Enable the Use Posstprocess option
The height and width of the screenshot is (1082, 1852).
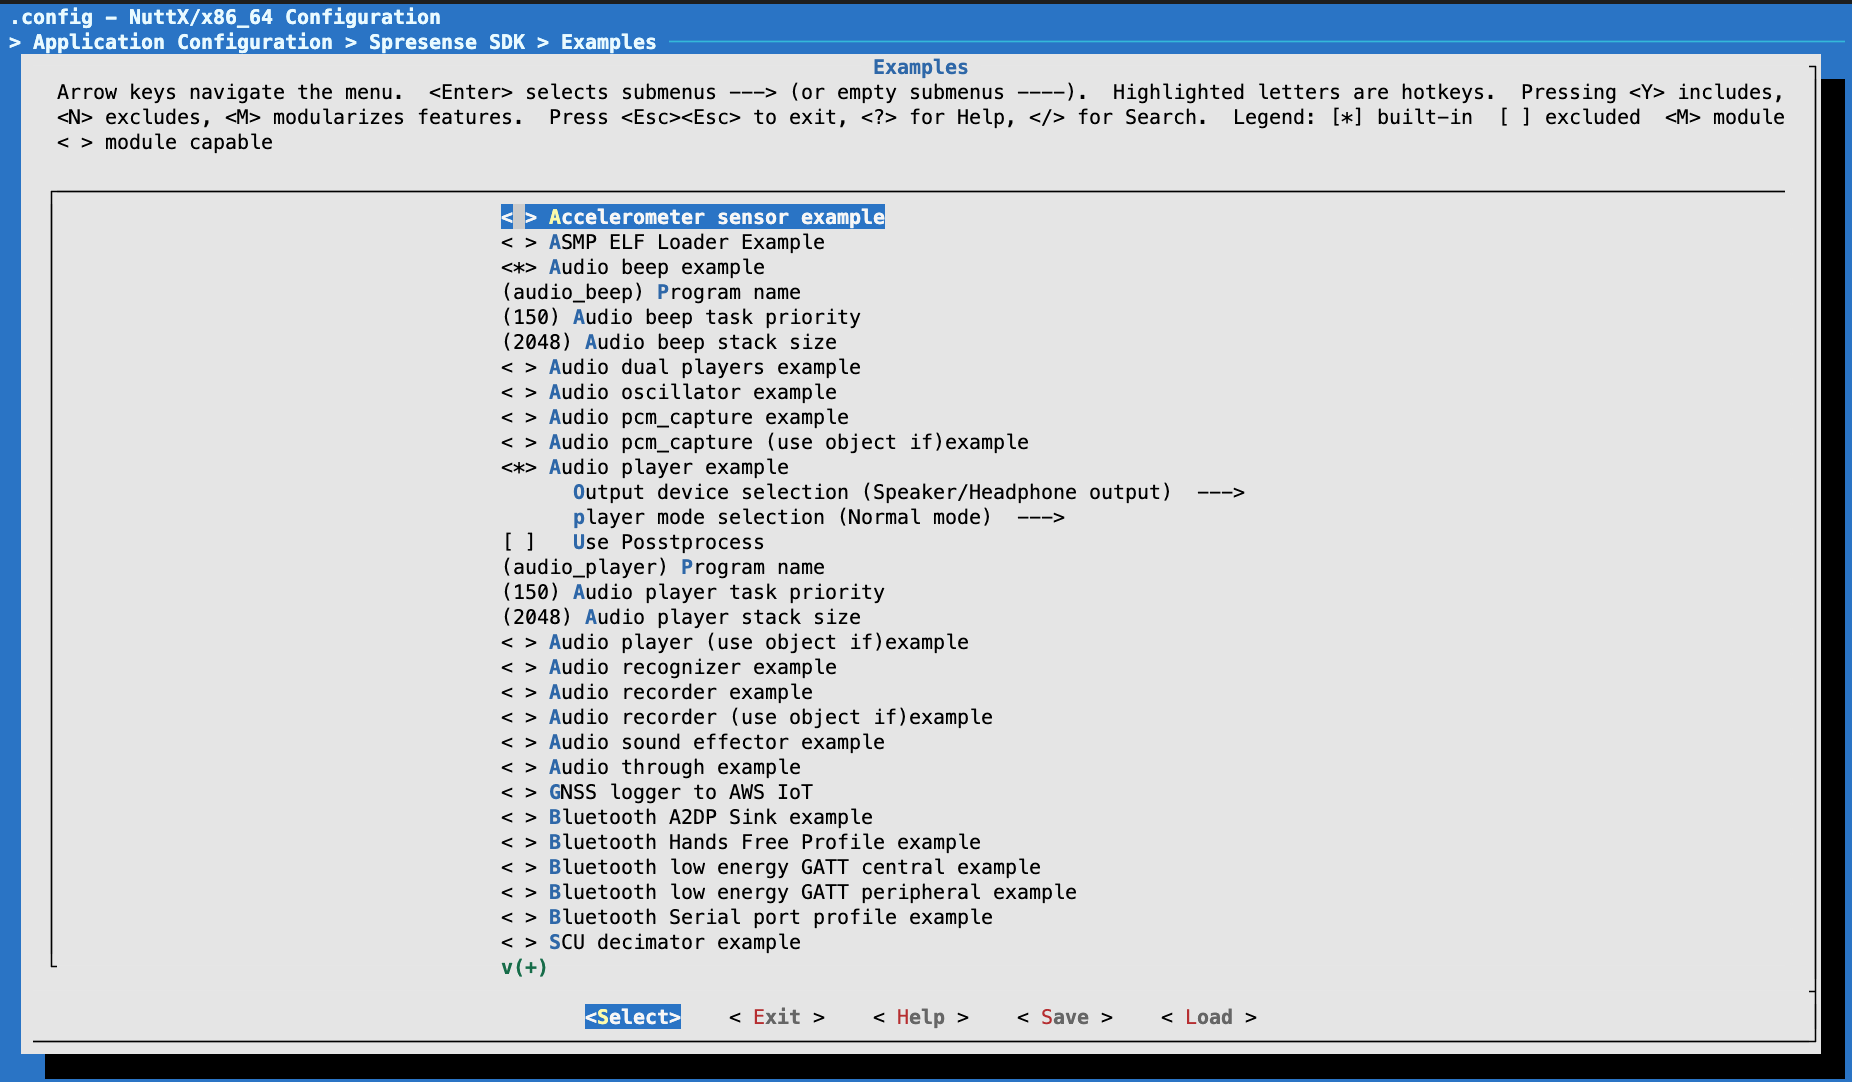(x=519, y=542)
